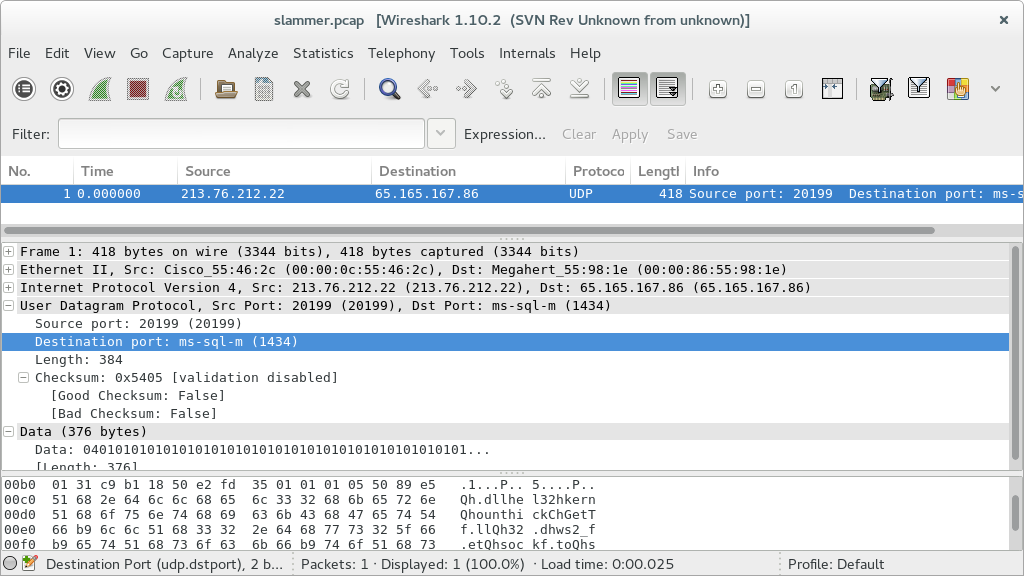Edit display filters icon

pyautogui.click(x=919, y=89)
